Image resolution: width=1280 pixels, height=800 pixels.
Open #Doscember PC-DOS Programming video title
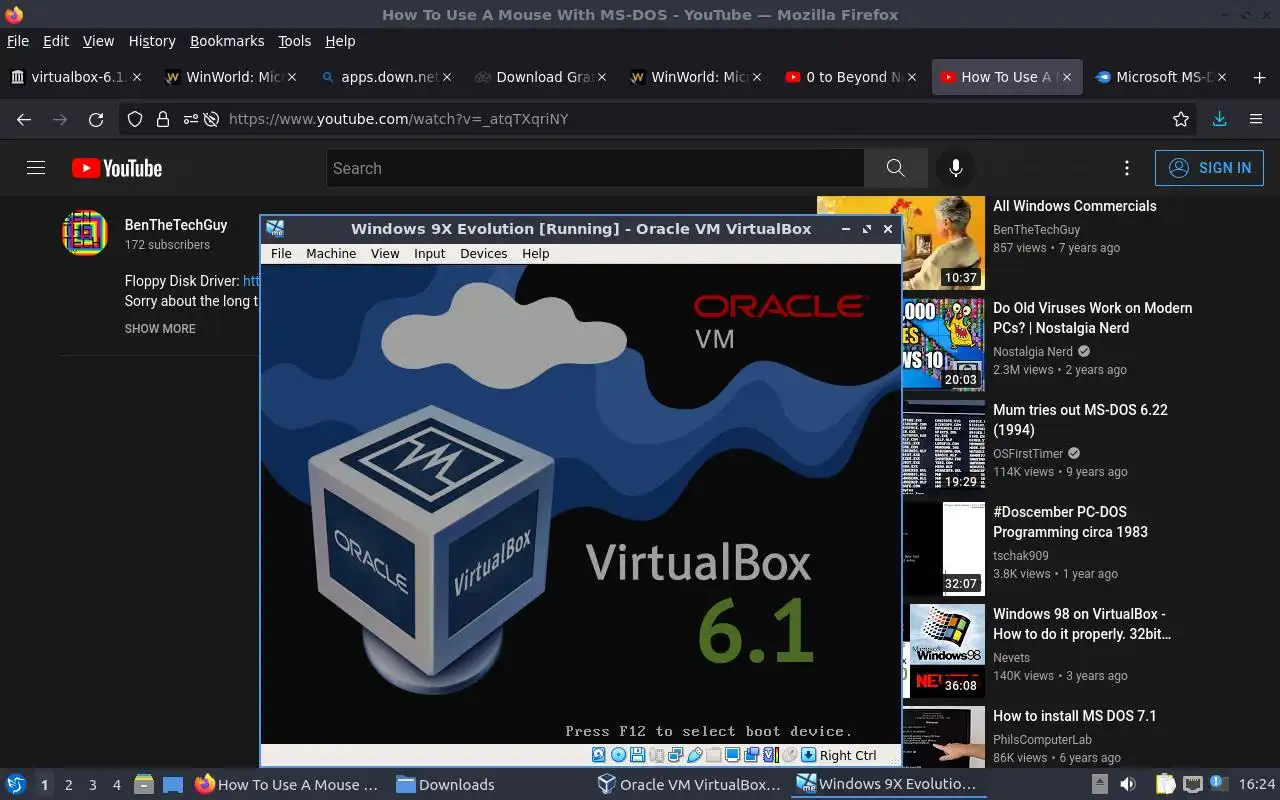pyautogui.click(x=1070, y=522)
